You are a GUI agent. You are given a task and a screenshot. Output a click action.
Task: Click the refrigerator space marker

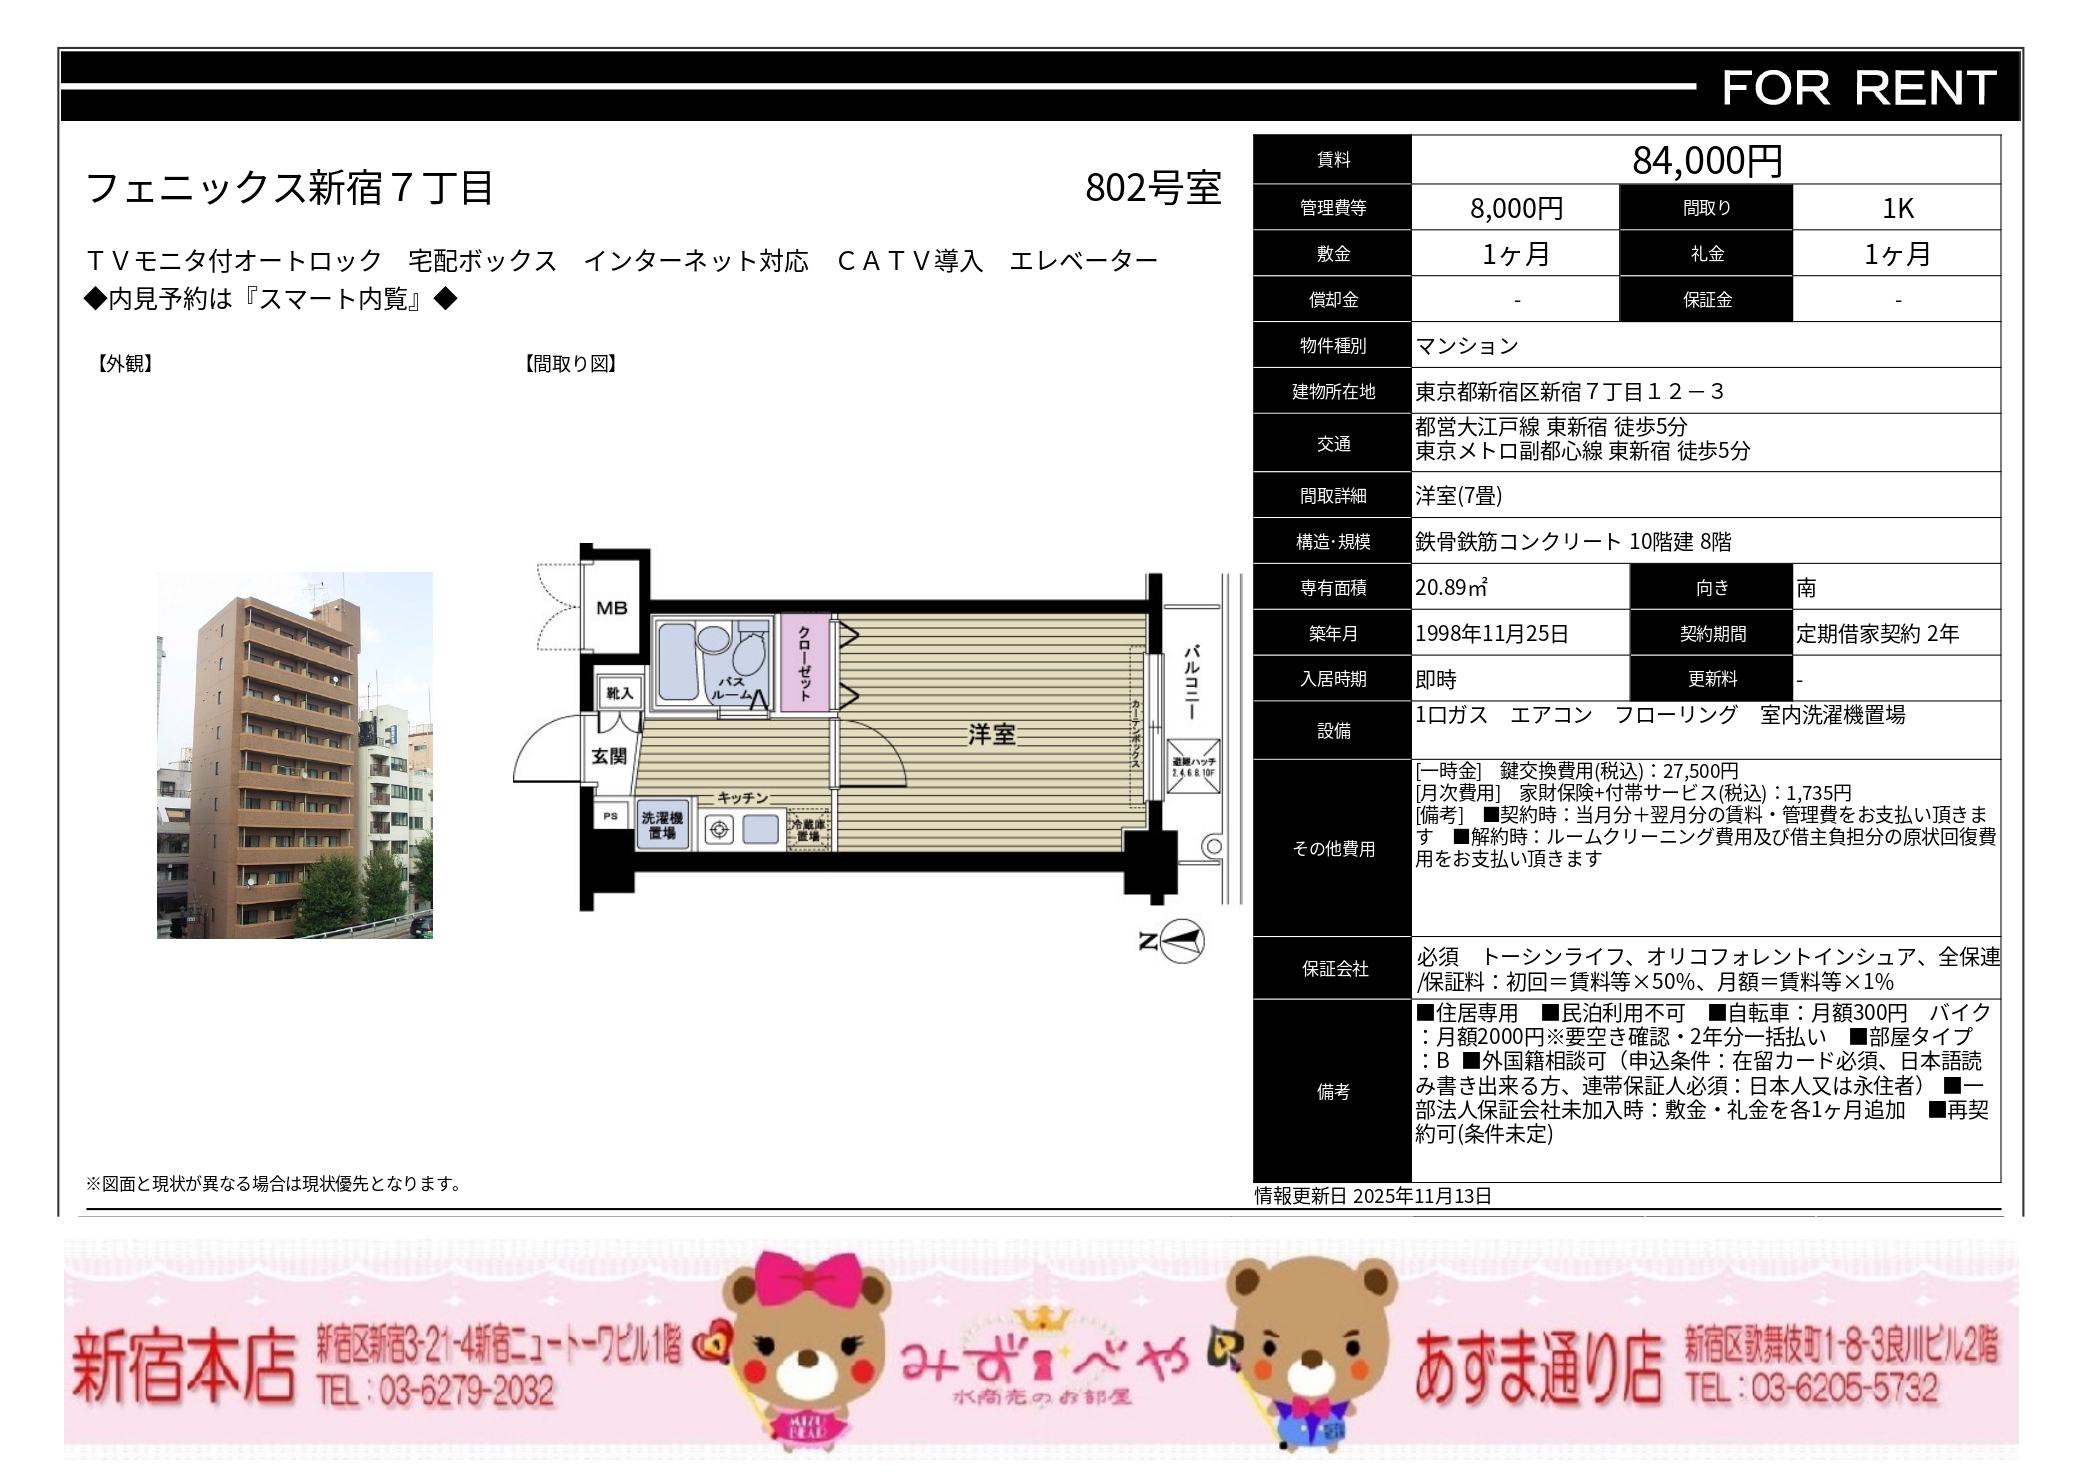tap(808, 829)
